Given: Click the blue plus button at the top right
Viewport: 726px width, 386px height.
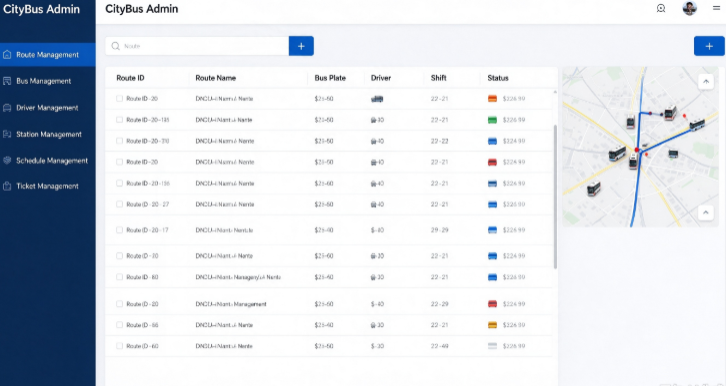Looking at the screenshot, I should [x=709, y=46].
